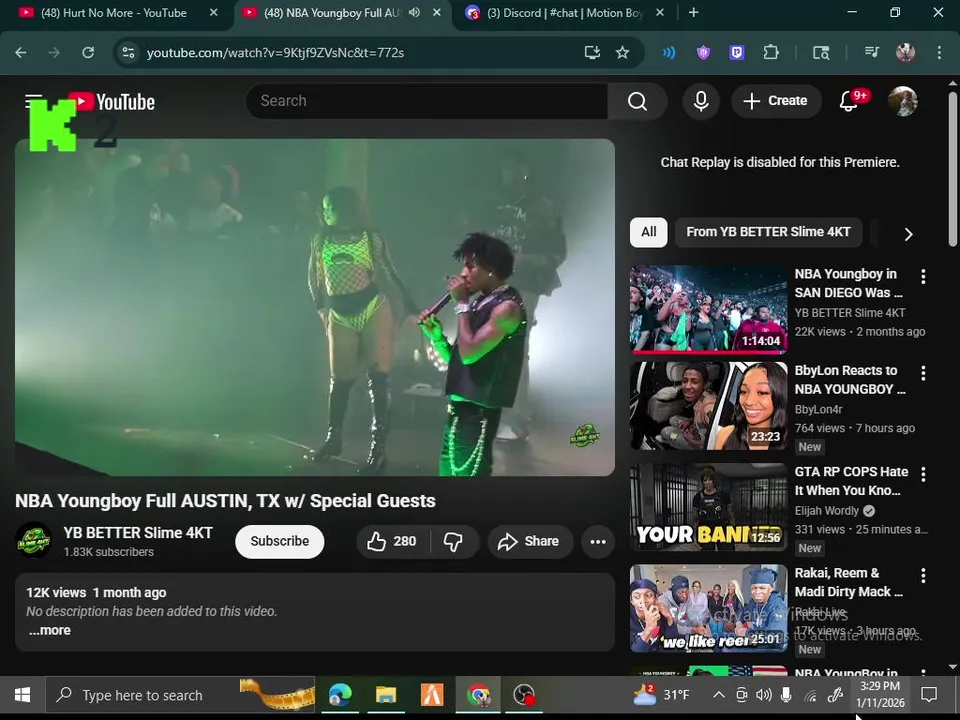960x720 pixels.
Task: Click the YouTube search input field
Action: pos(427,101)
